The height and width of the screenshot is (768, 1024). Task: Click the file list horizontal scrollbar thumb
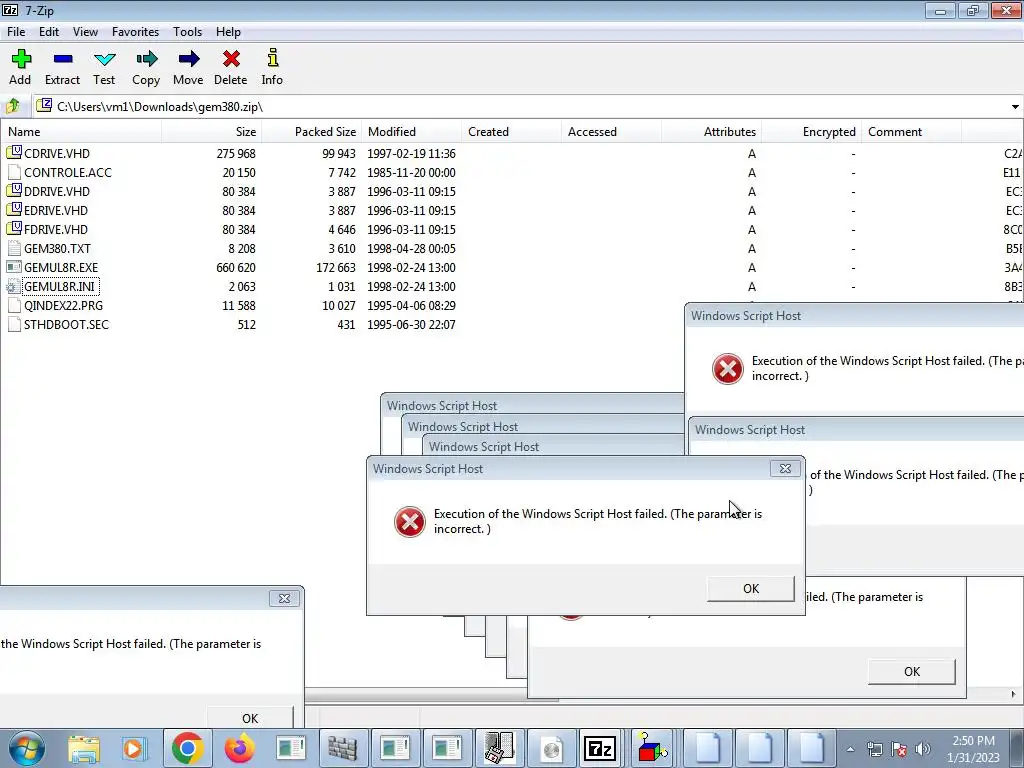[431, 695]
